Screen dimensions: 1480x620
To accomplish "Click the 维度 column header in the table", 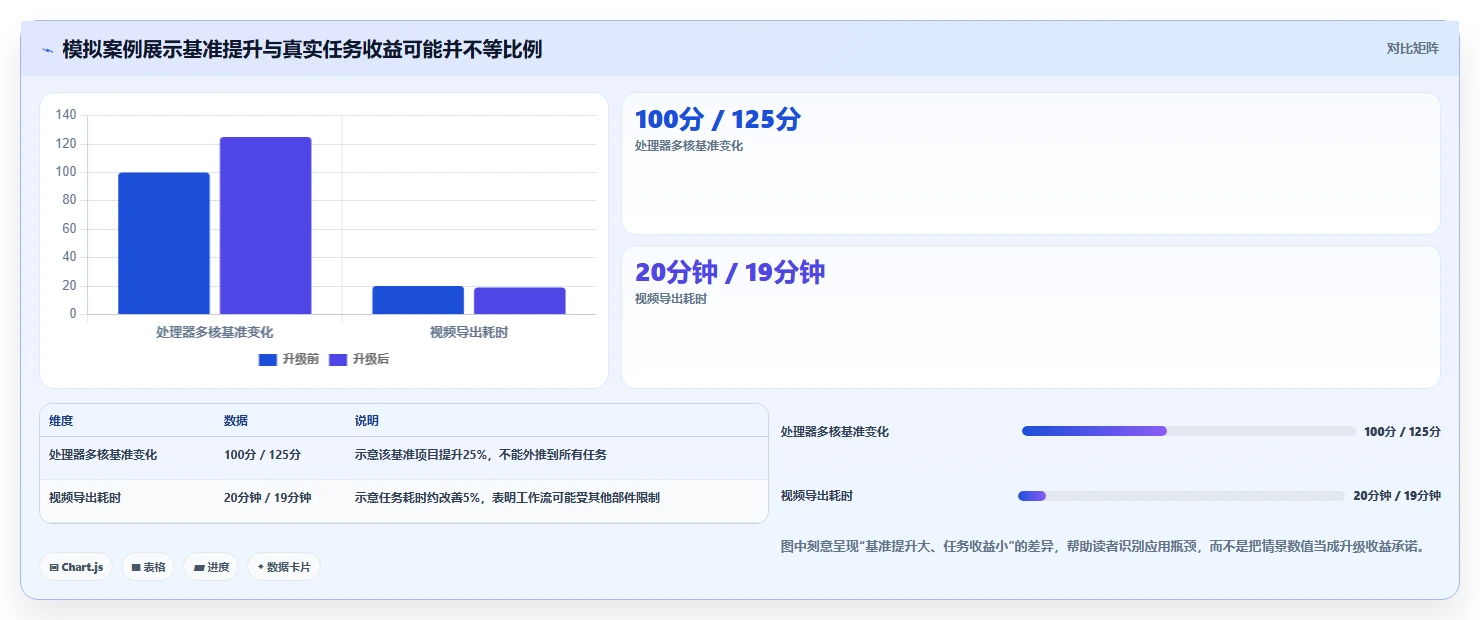I will [x=61, y=421].
